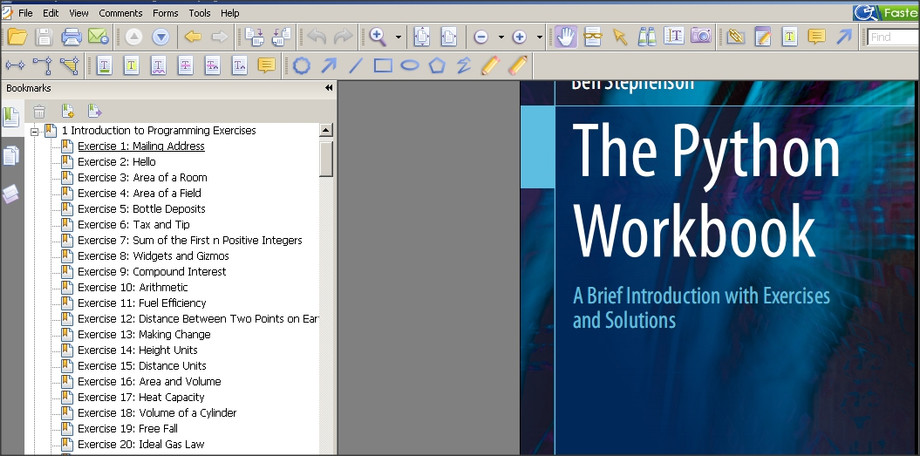This screenshot has width=920, height=456.
Task: Click the Snapshot camera tool
Action: (701, 37)
